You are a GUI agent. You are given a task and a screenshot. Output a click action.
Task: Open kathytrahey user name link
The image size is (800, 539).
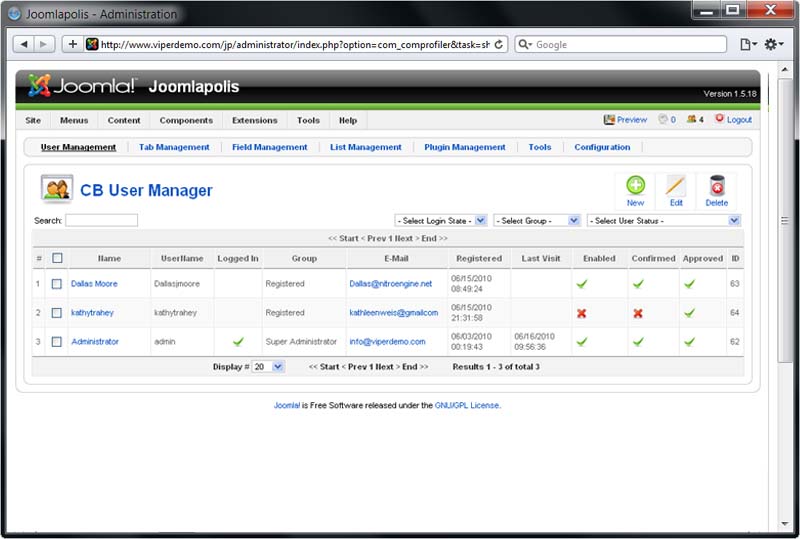(92, 313)
